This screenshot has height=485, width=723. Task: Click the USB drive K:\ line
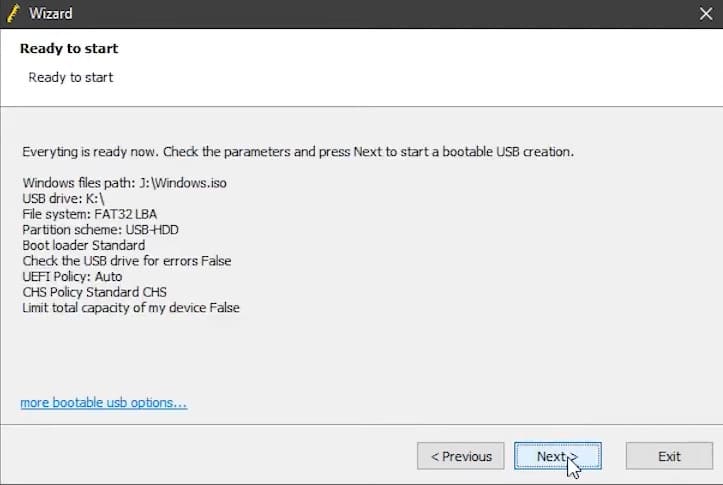63,198
